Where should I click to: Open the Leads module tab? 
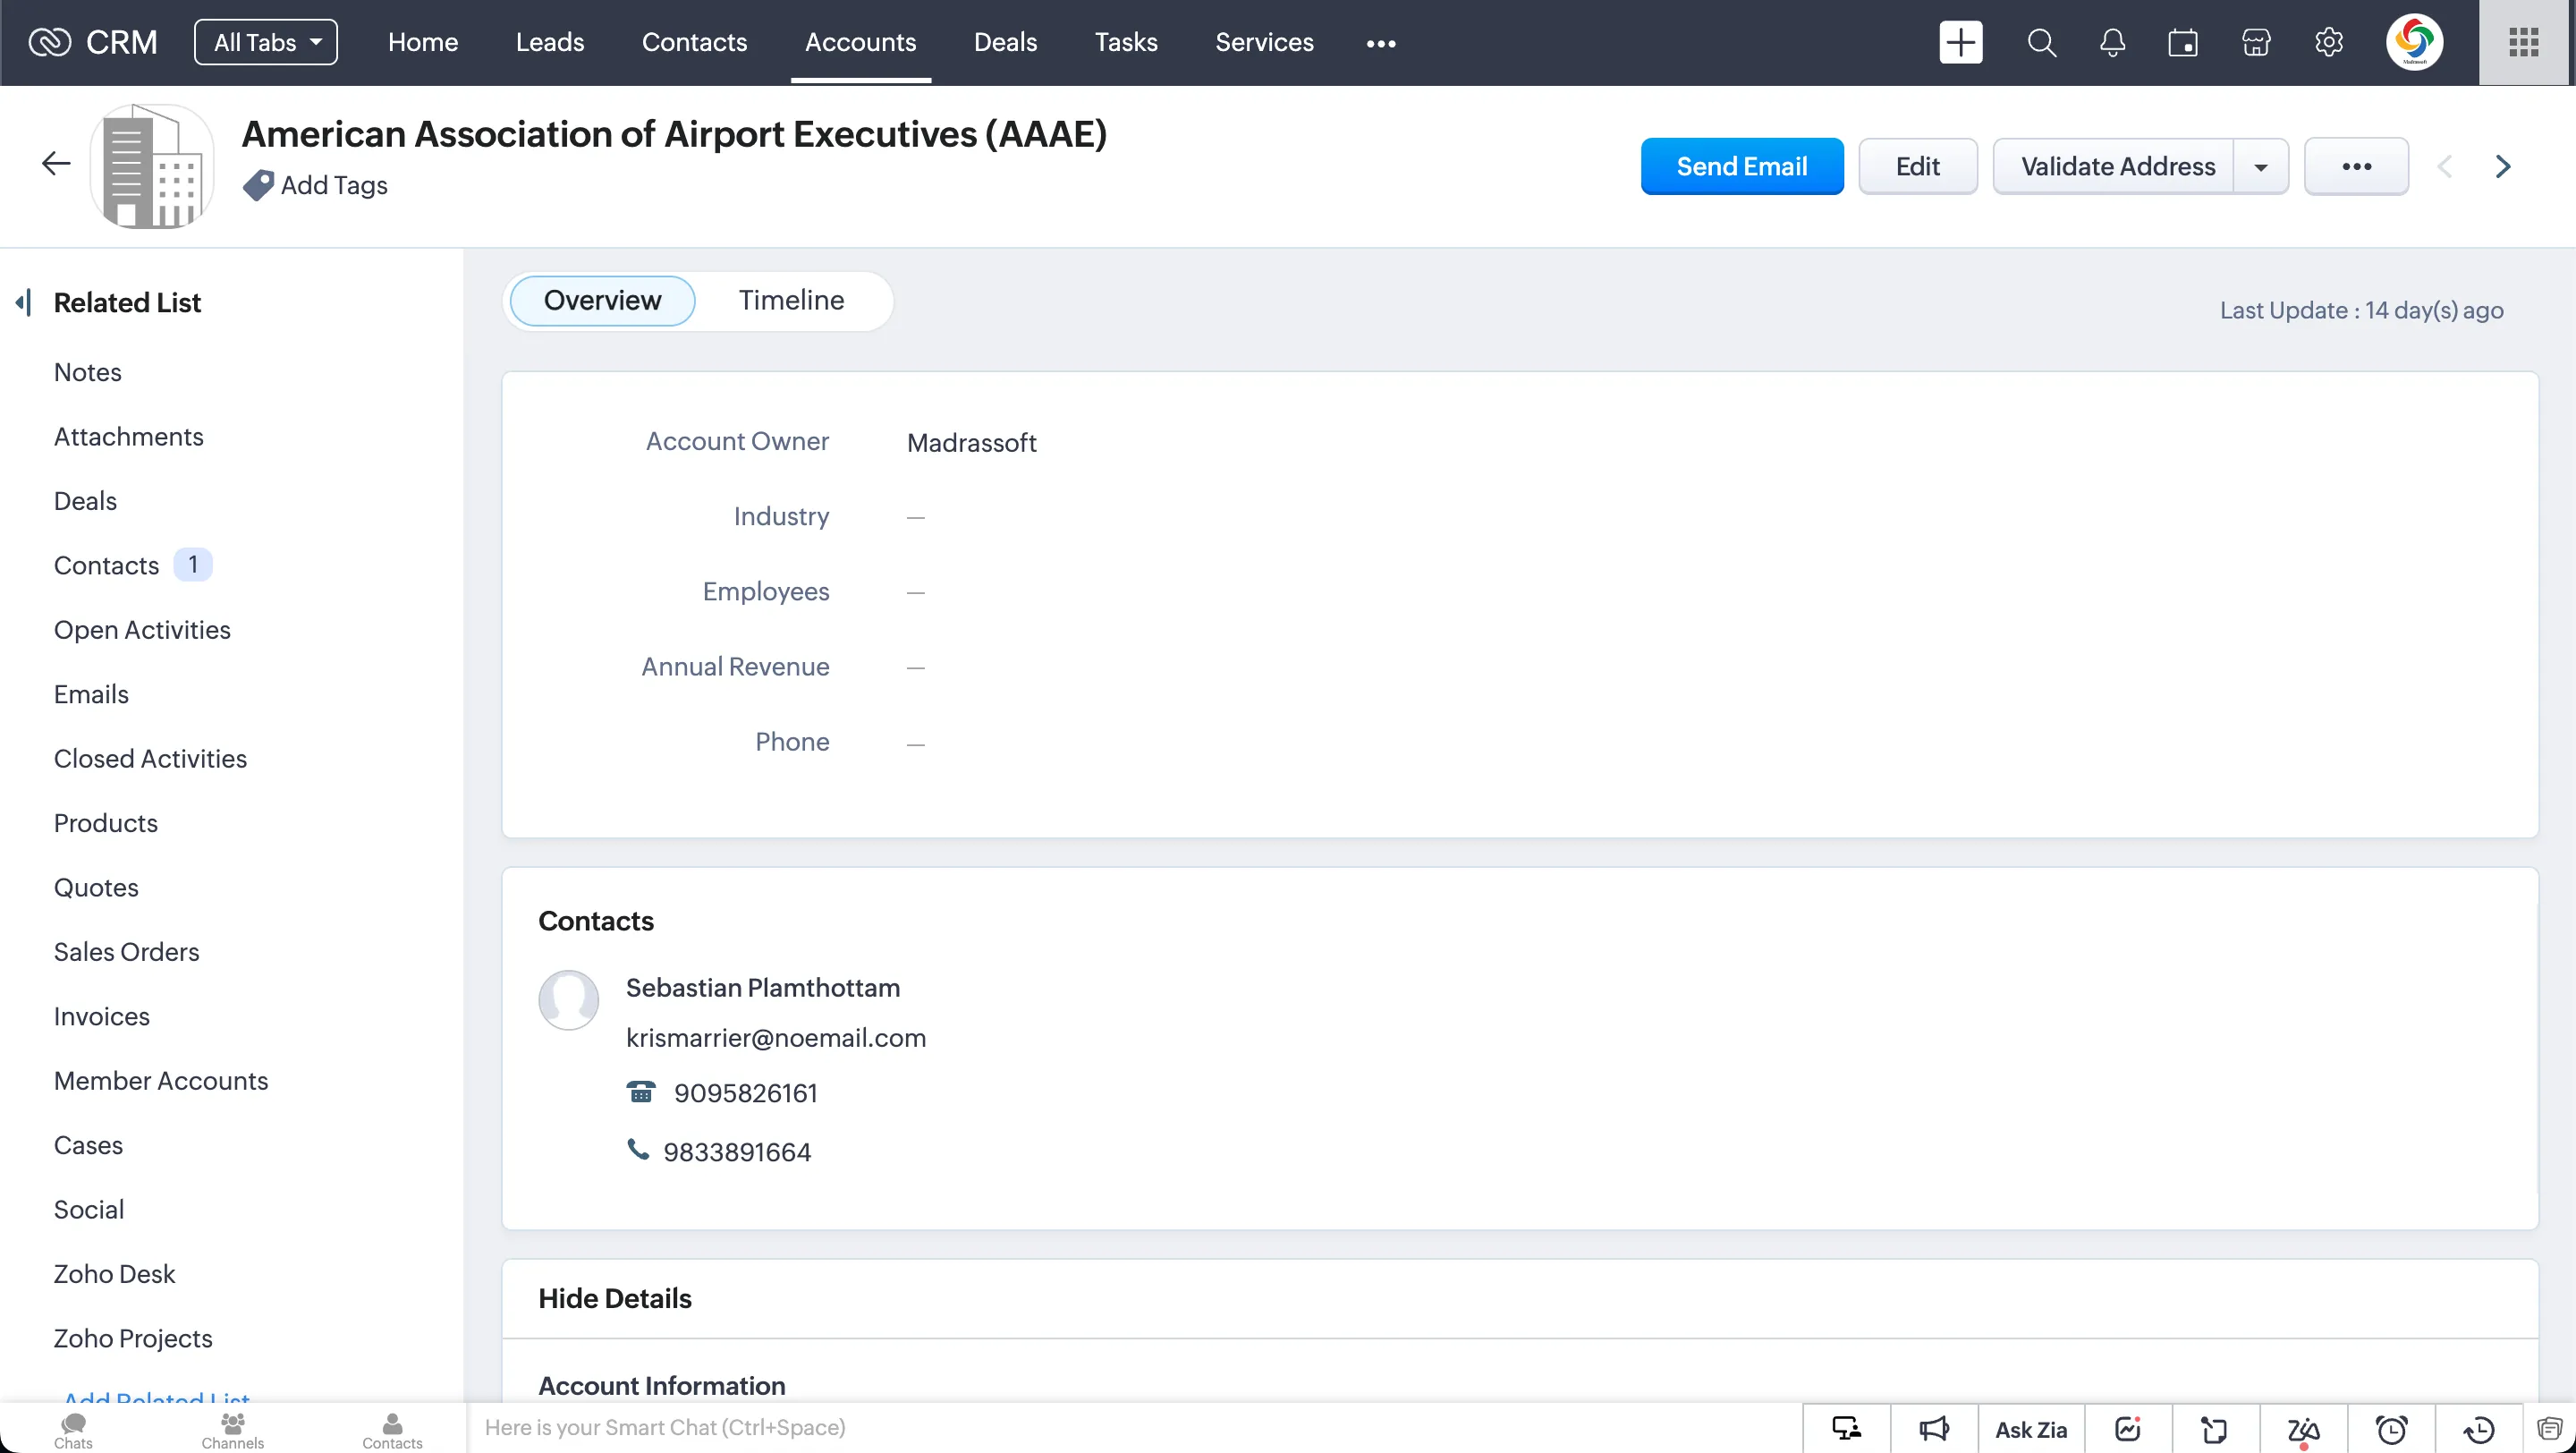tap(550, 42)
